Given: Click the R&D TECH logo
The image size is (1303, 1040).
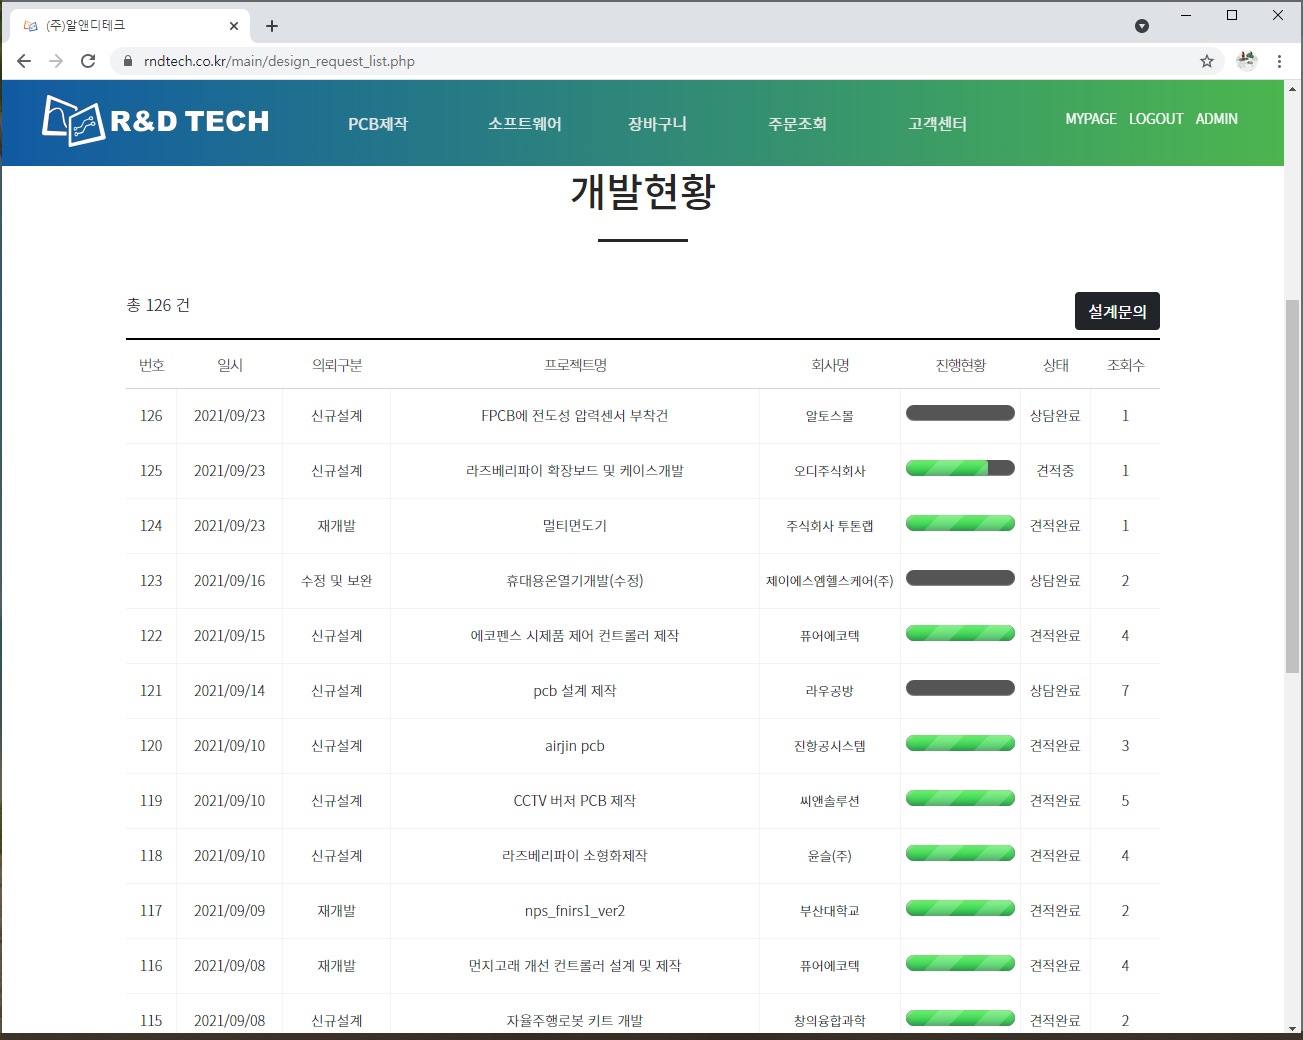Looking at the screenshot, I should coord(156,121).
